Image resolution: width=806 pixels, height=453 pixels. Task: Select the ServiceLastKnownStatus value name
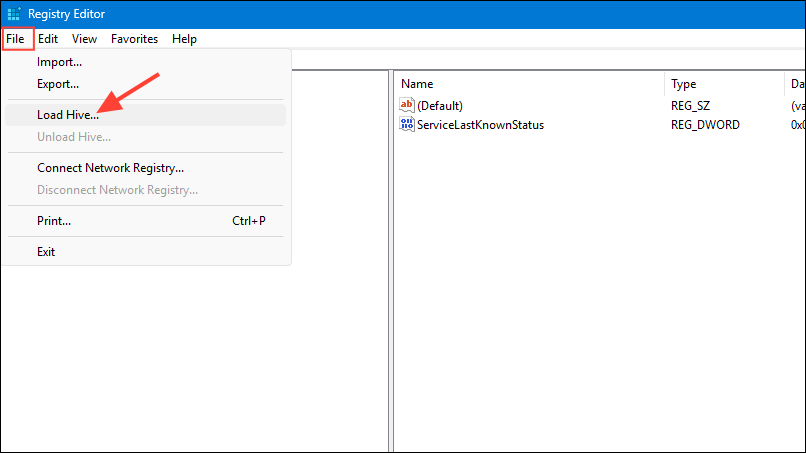480,125
